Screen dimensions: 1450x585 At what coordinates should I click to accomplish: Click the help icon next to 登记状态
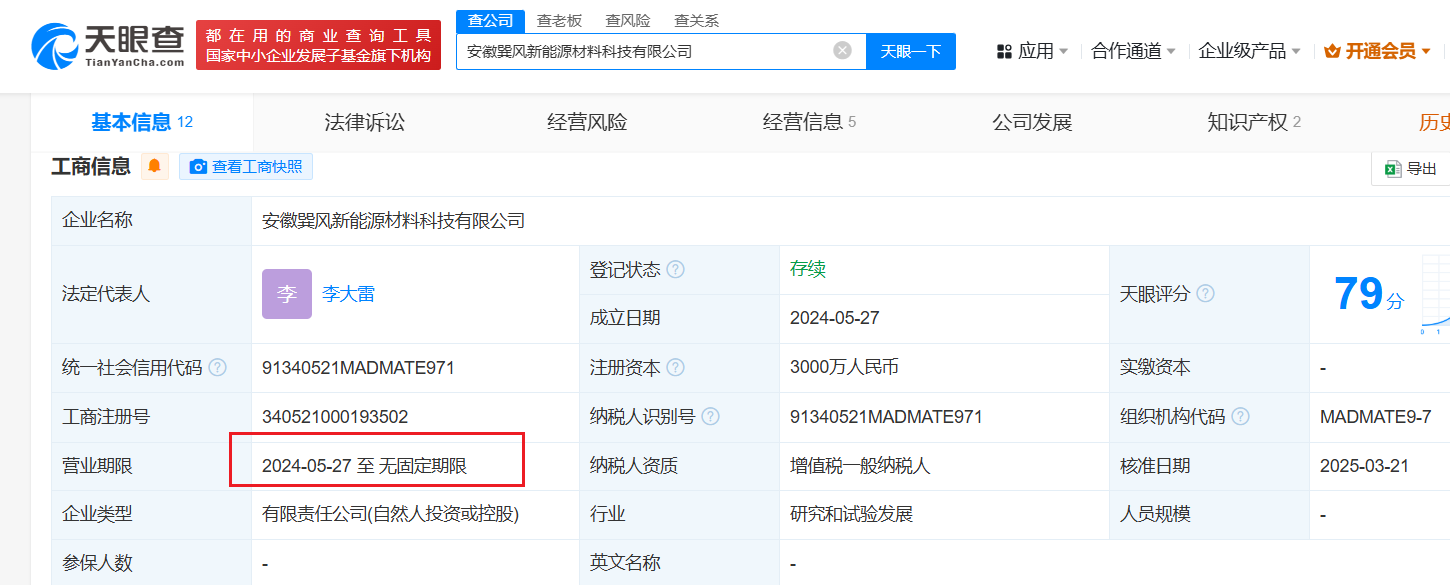tap(676, 270)
